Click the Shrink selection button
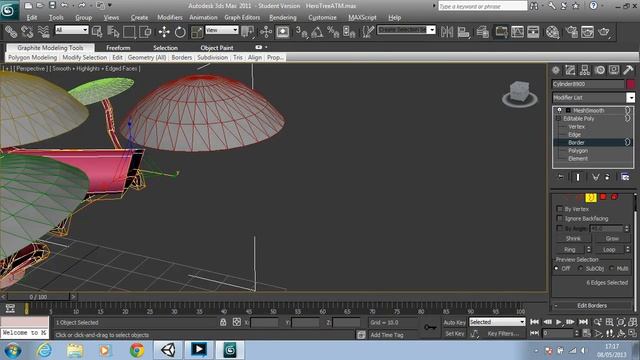The width and height of the screenshot is (640, 360). click(x=573, y=238)
